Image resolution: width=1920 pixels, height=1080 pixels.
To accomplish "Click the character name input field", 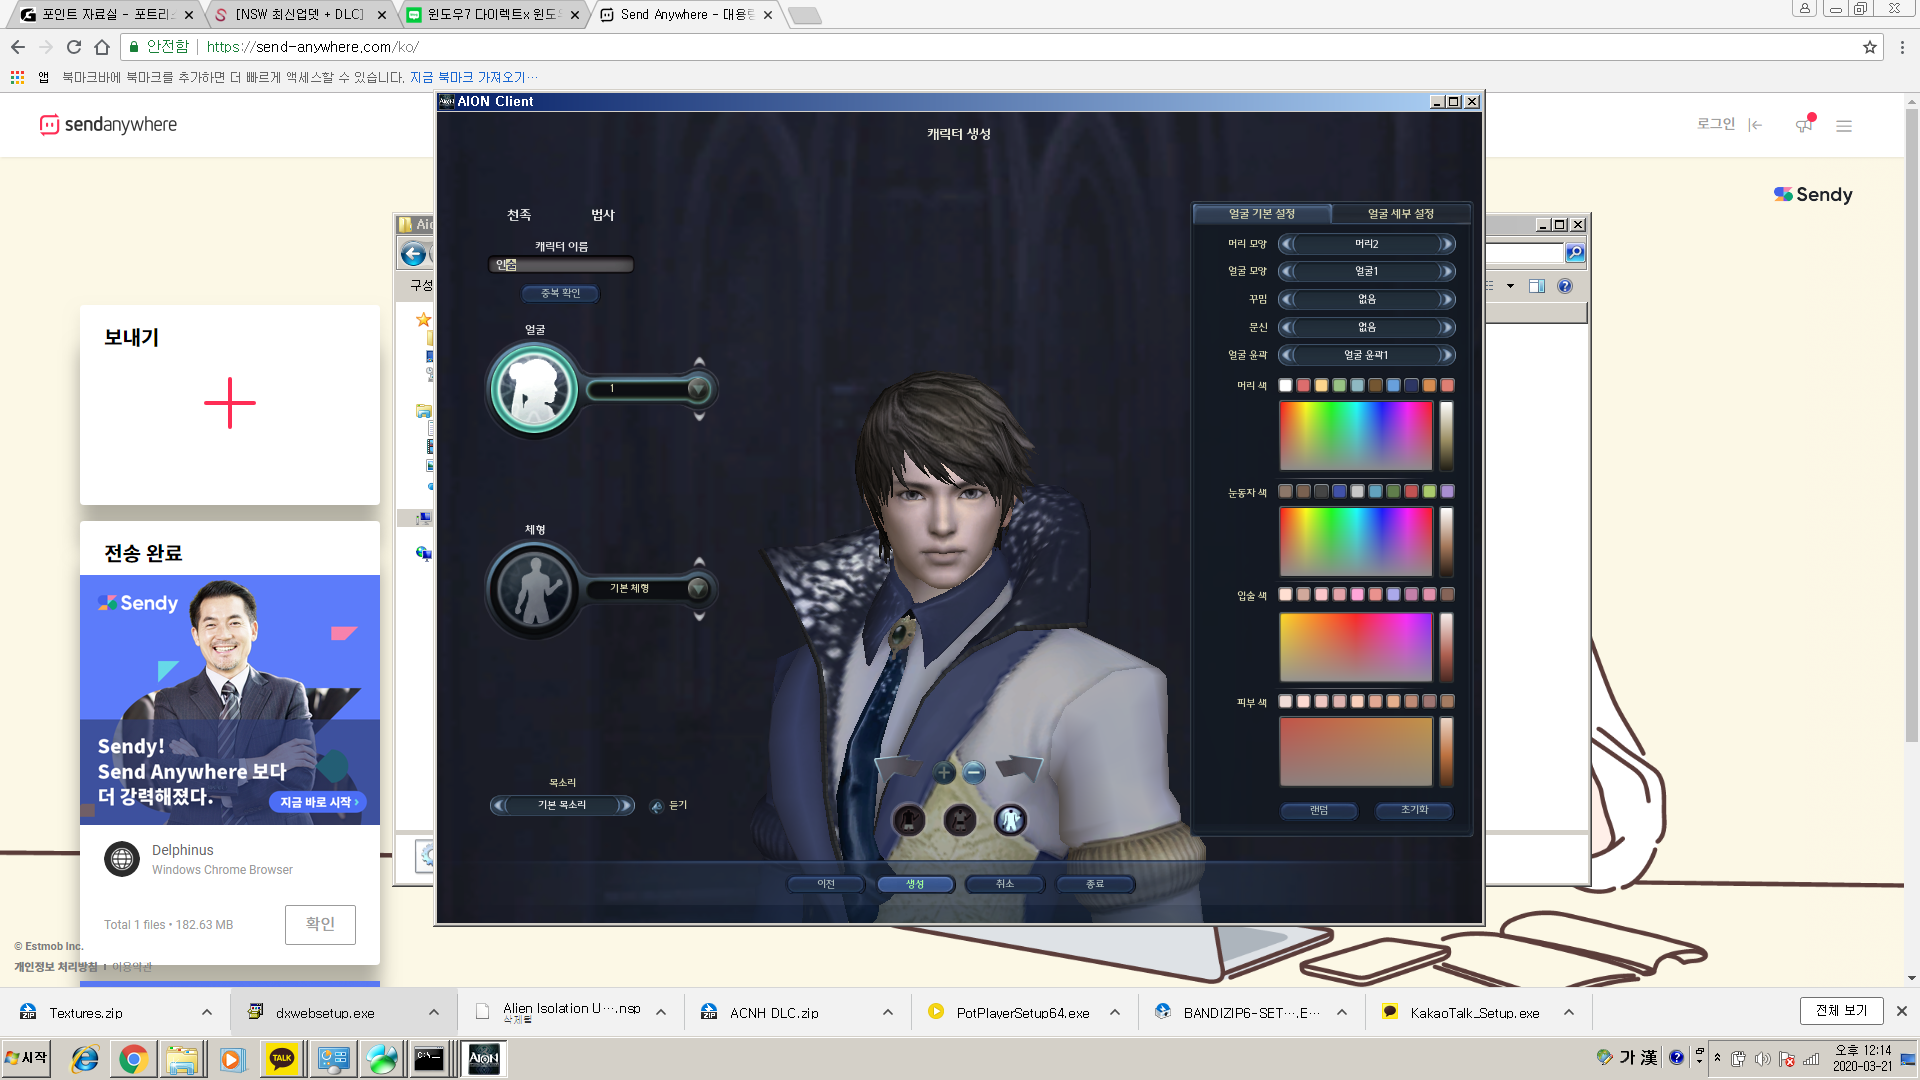I will coord(562,265).
